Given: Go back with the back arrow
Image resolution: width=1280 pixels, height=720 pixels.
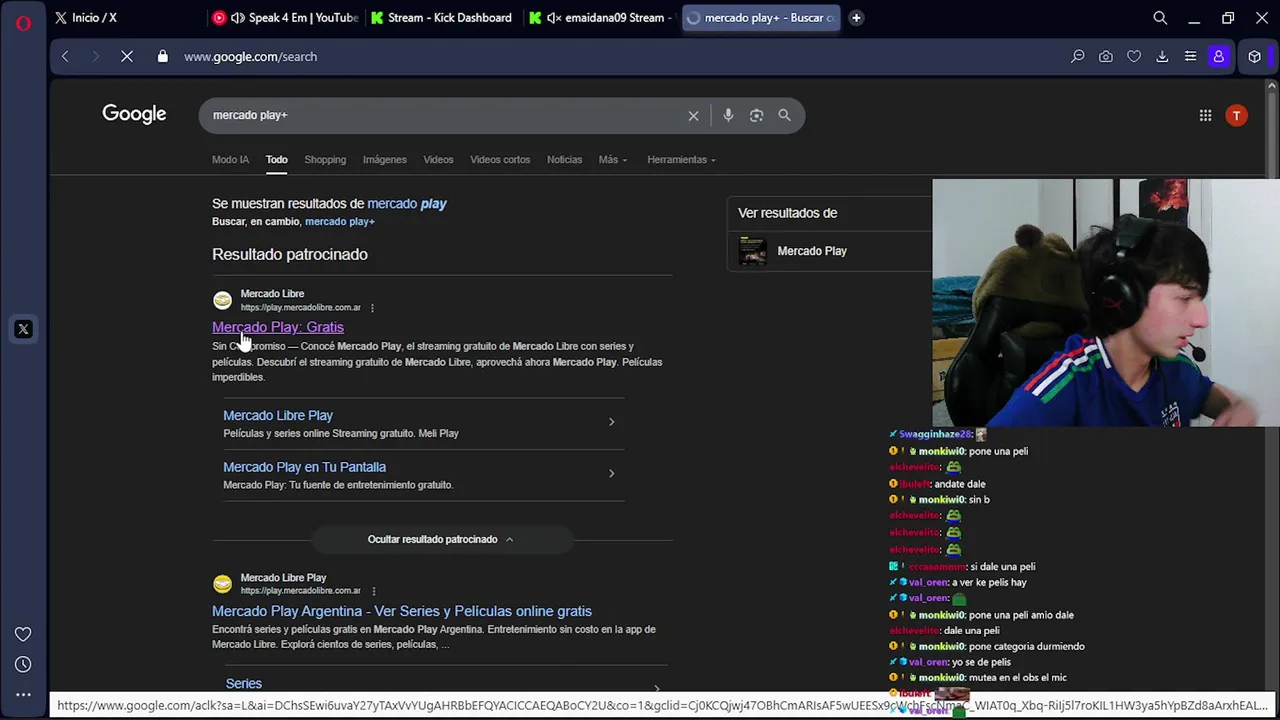Looking at the screenshot, I should (65, 57).
